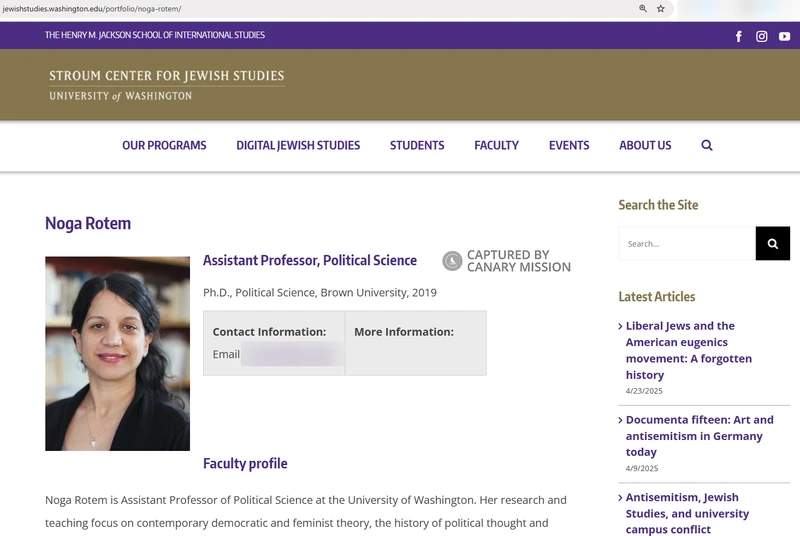The height and width of the screenshot is (536, 800).
Task: Click the zoom magnifier in address bar
Action: click(643, 8)
